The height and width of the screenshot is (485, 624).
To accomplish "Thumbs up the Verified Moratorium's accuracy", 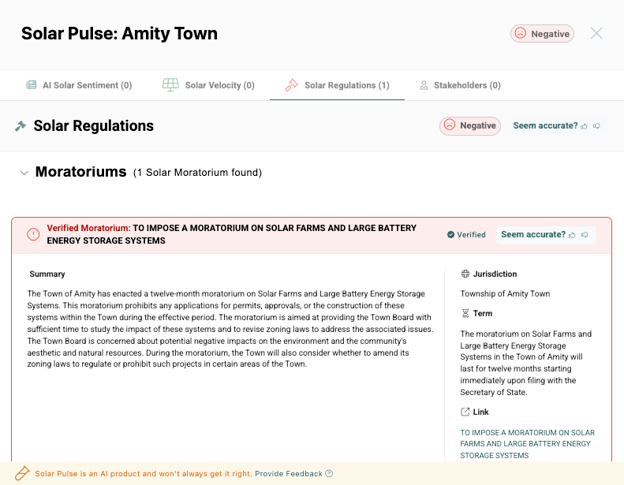I will pyautogui.click(x=572, y=235).
